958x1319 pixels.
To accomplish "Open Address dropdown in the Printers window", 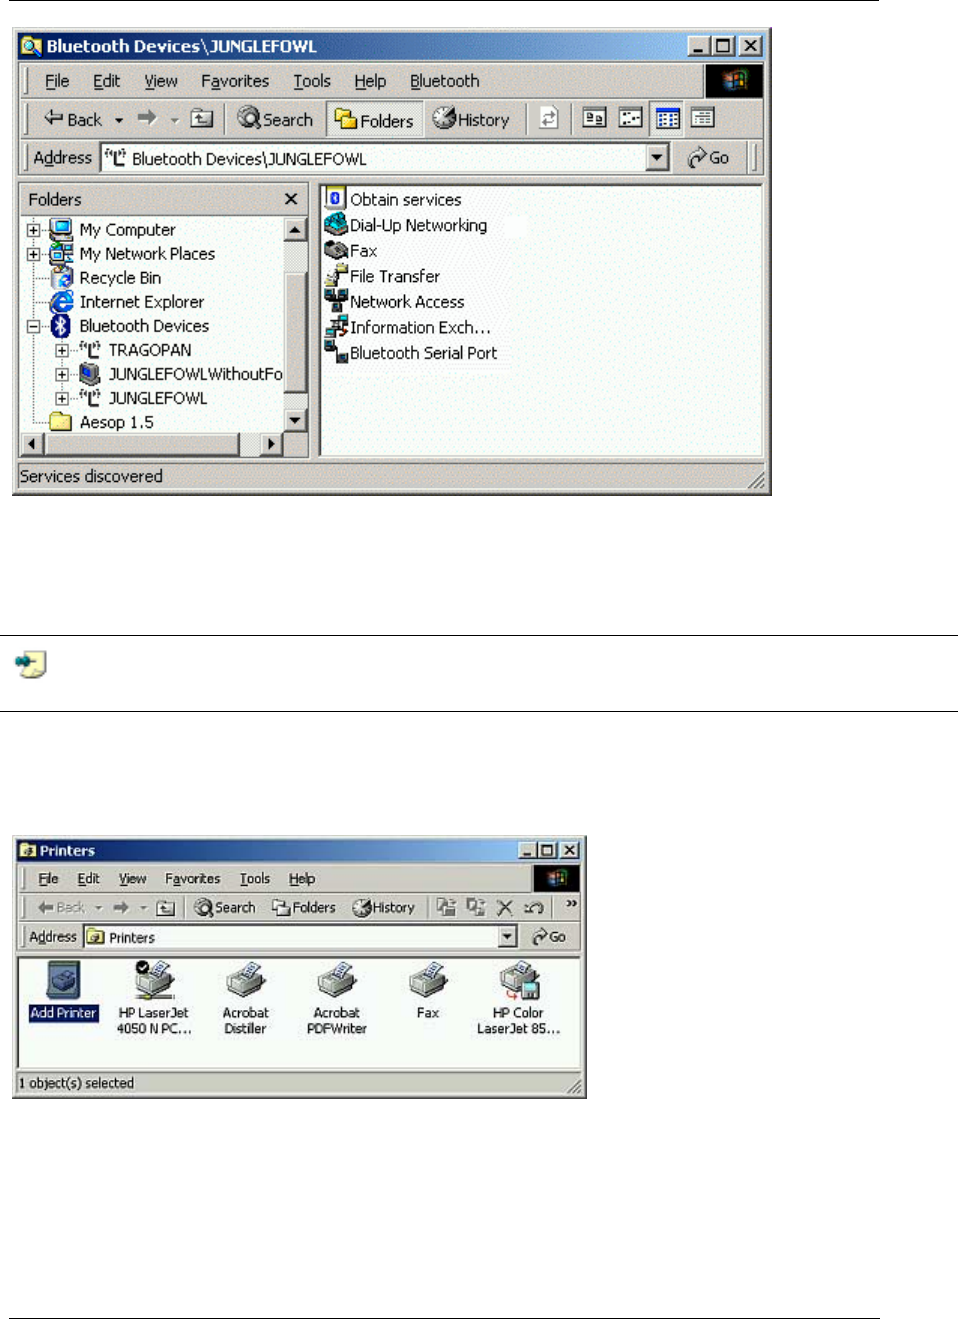I will (508, 937).
